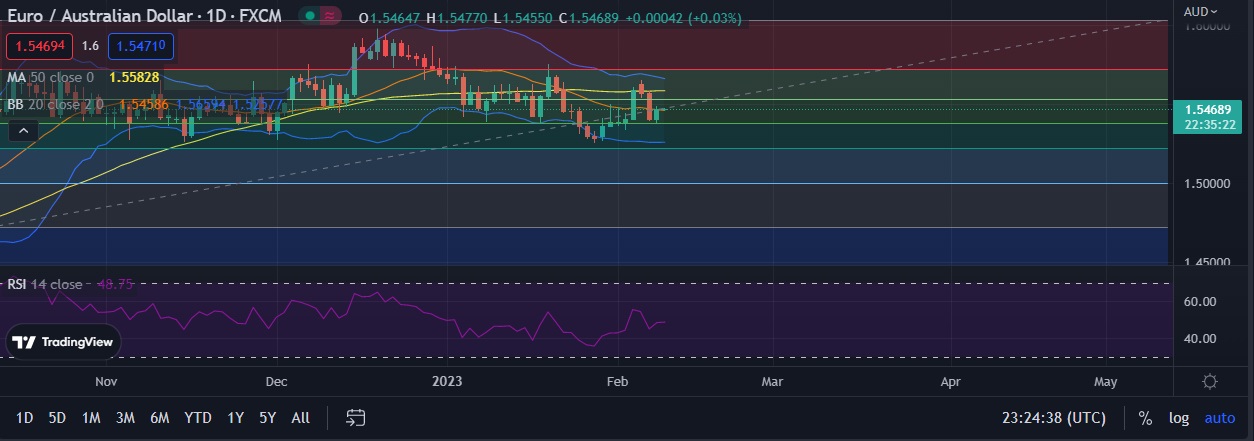Switch to the 6M range
The width and height of the screenshot is (1254, 441).
(159, 417)
